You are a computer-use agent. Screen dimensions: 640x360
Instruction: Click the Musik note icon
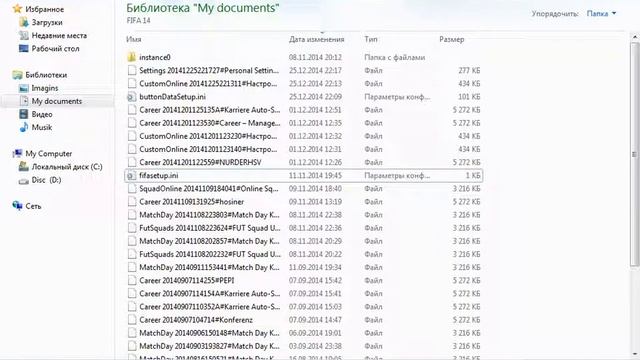pos(24,127)
